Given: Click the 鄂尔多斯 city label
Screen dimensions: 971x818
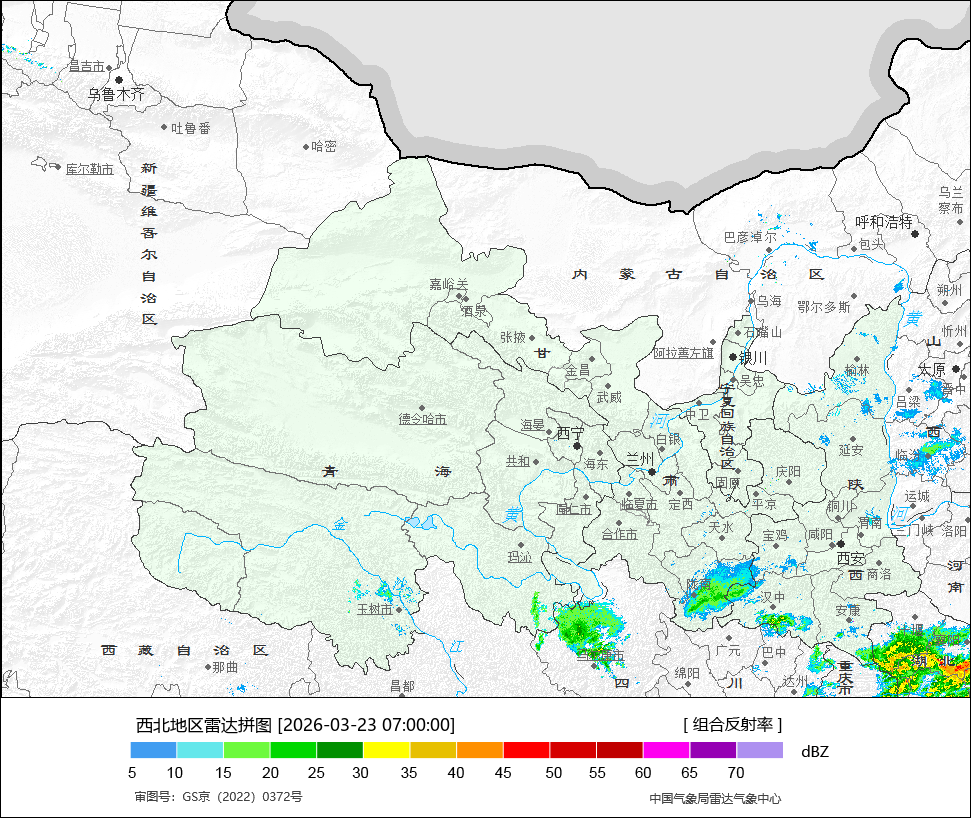Looking at the screenshot, I should point(824,307).
